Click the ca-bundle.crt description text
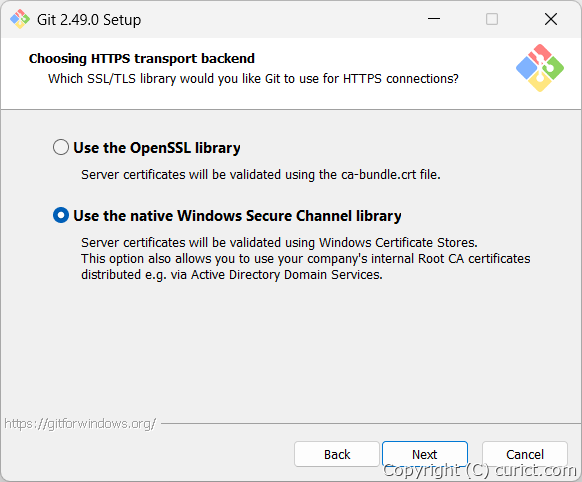Viewport: 582px width, 482px height. 261,174
